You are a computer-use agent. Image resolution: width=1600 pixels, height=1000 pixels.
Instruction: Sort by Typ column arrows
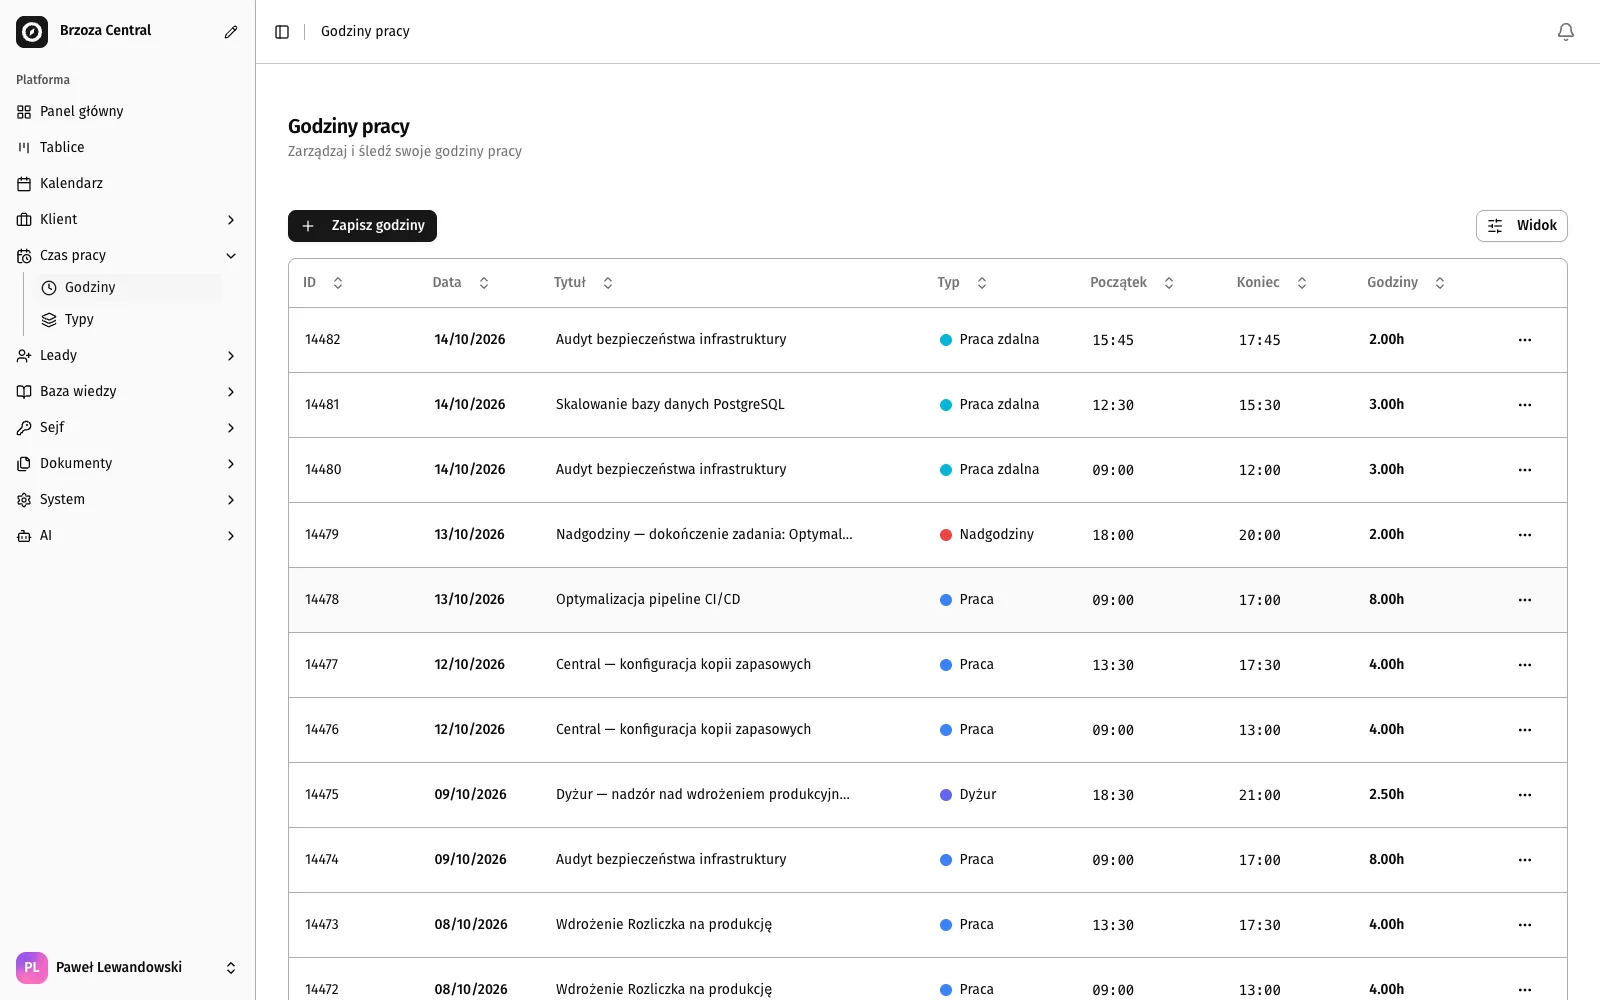(982, 283)
